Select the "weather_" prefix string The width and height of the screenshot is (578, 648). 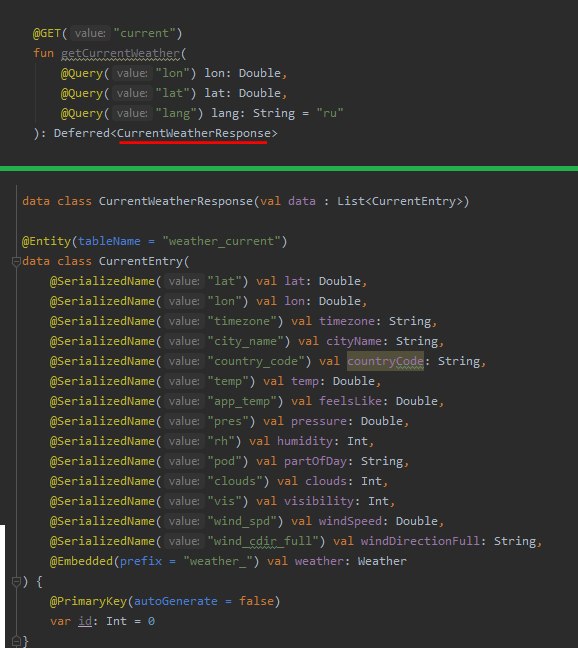(218, 561)
